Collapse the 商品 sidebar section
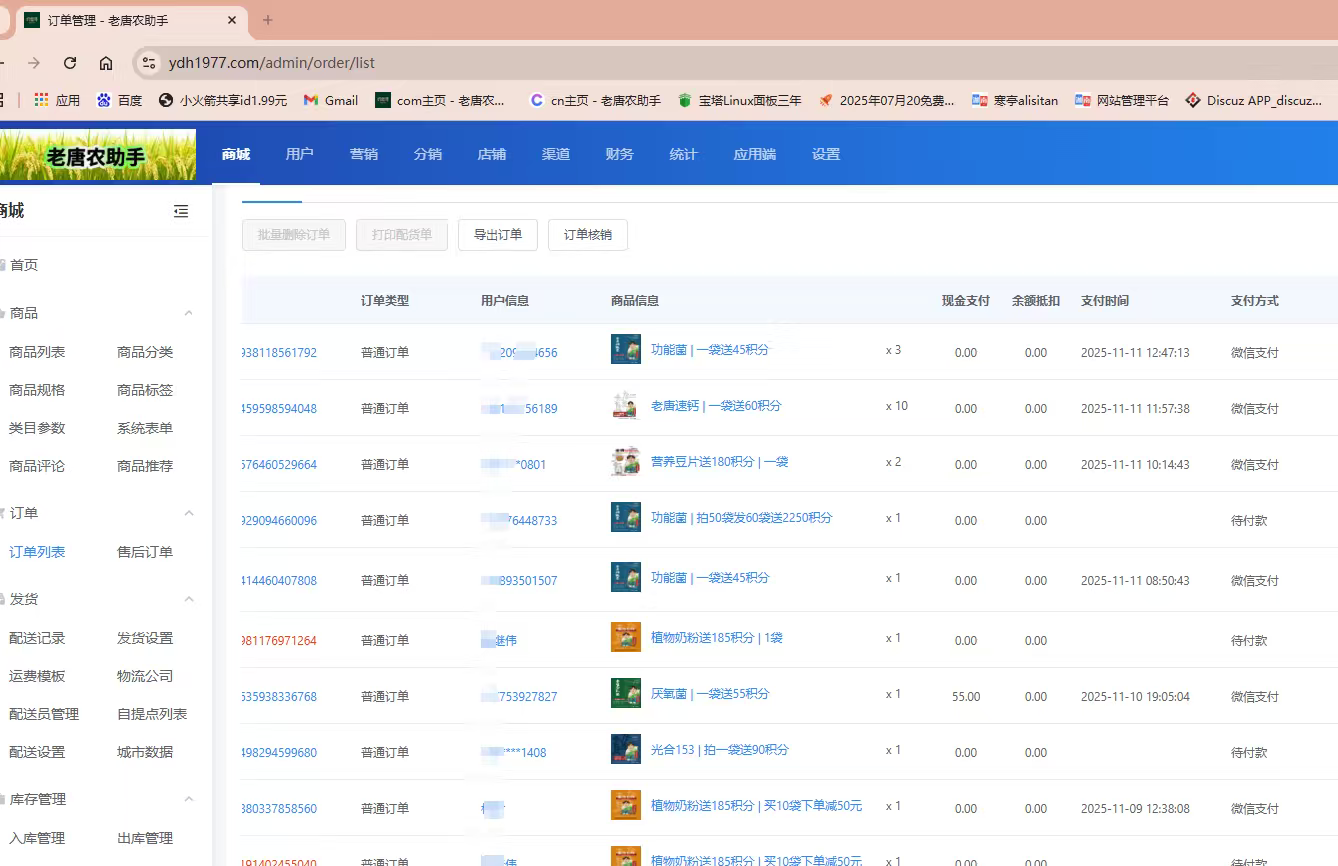Viewport: 1338px width, 866px height. [188, 314]
